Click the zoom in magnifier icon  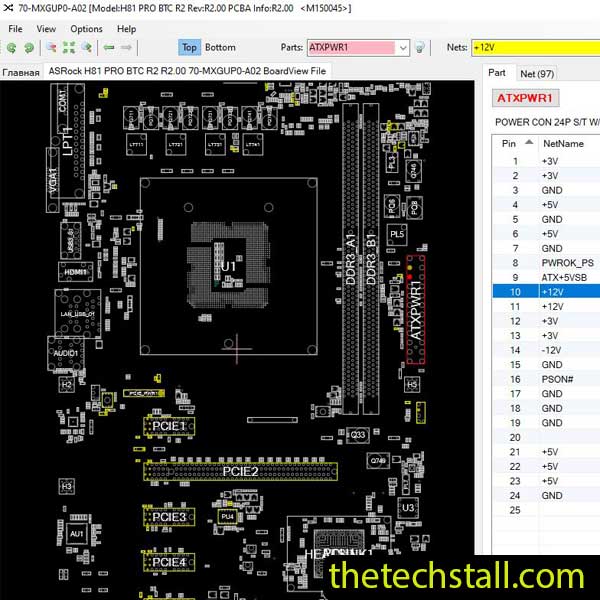51,47
